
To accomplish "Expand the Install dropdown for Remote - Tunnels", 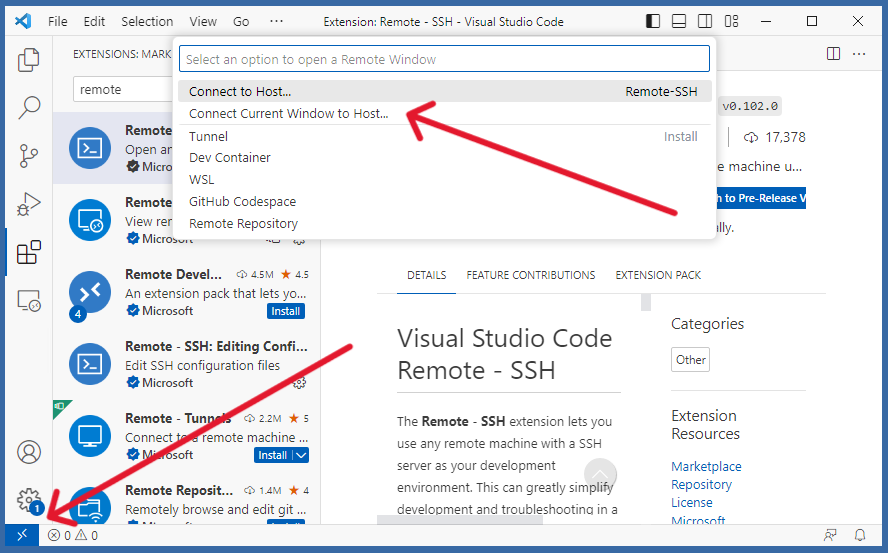I will (x=299, y=455).
